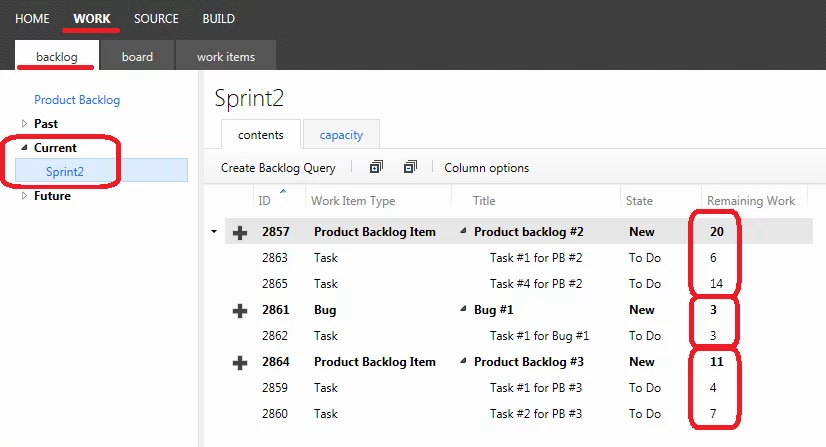Collapse Bug #1 title arrow
Screen dimensions: 826x447
(463, 309)
